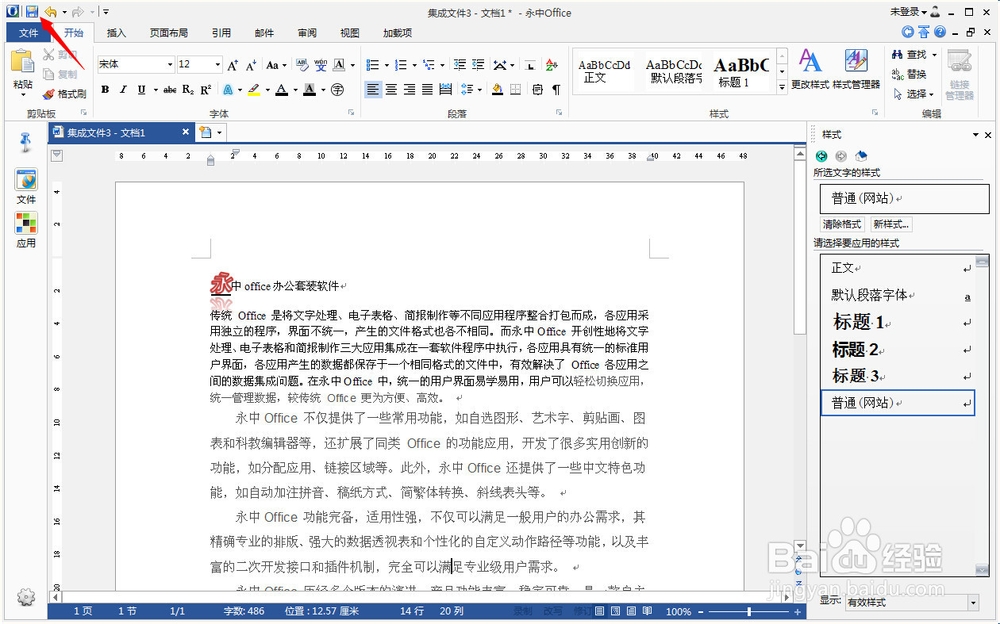Click the pin icon in left sidebar
This screenshot has width=1000, height=624.
click(26, 142)
